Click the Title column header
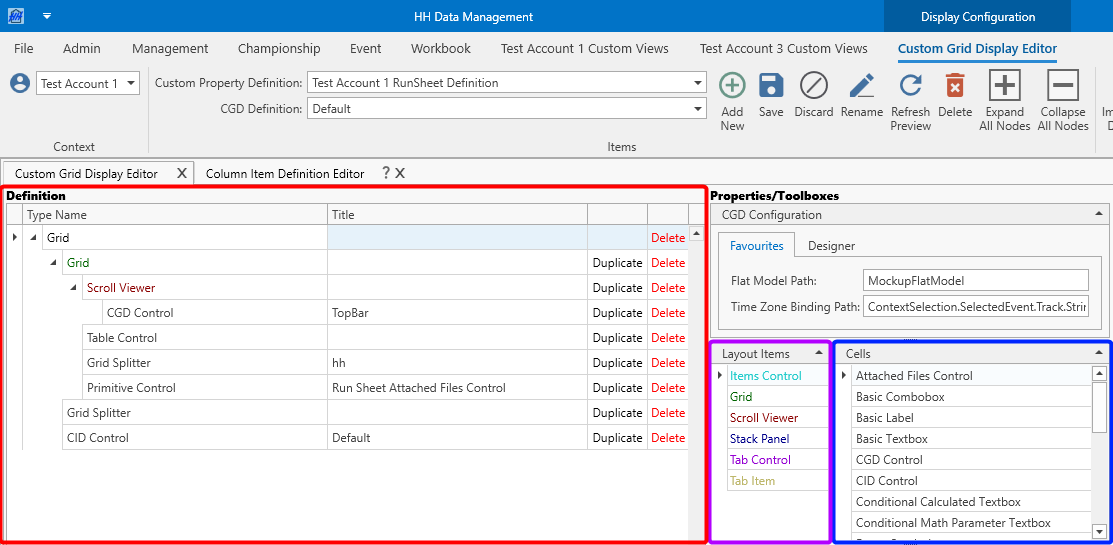This screenshot has height=545, width=1113. (457, 214)
